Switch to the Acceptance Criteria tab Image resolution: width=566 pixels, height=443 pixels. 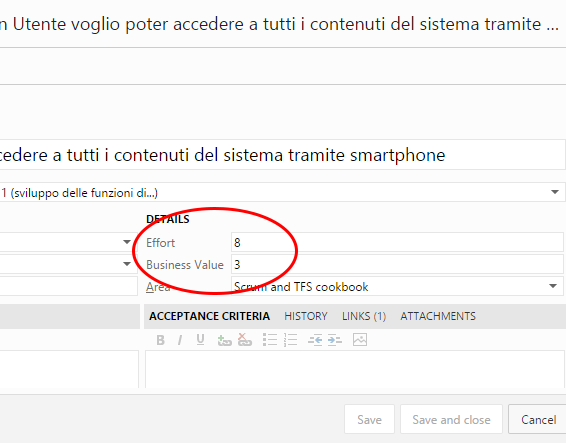209,316
